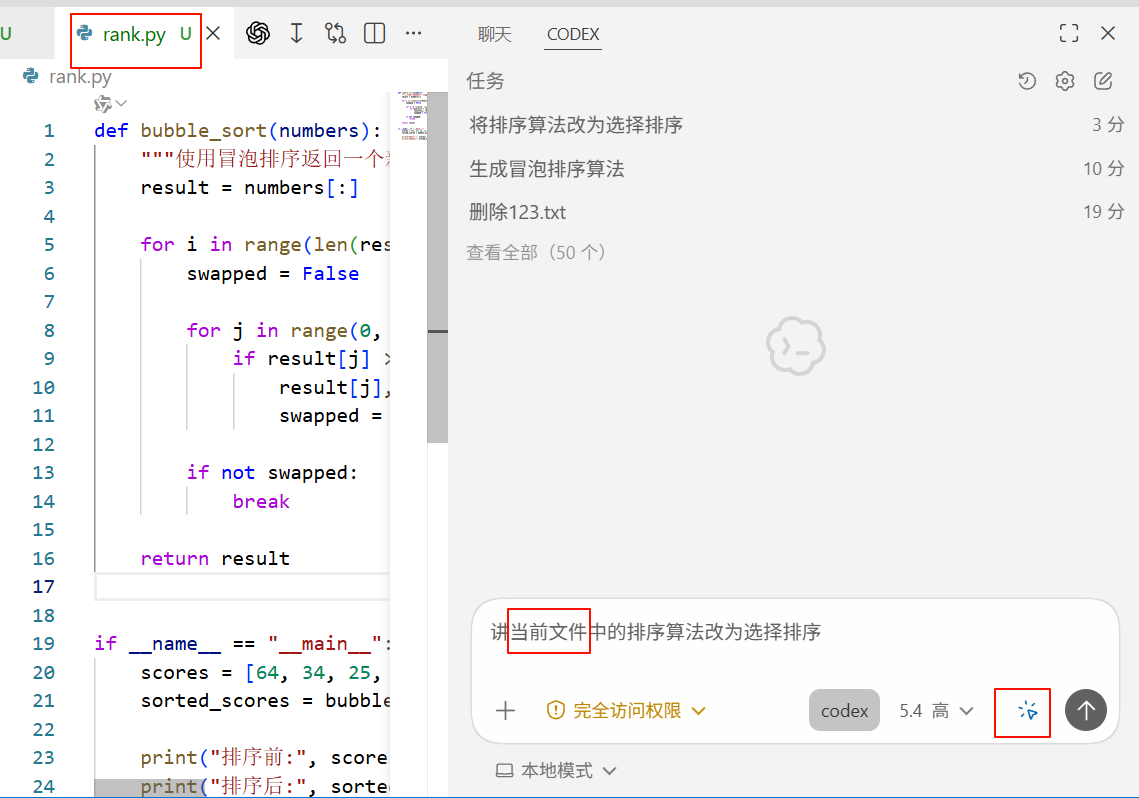Open the 完全访问权限 permissions dropdown
1139x798 pixels.
(x=626, y=710)
